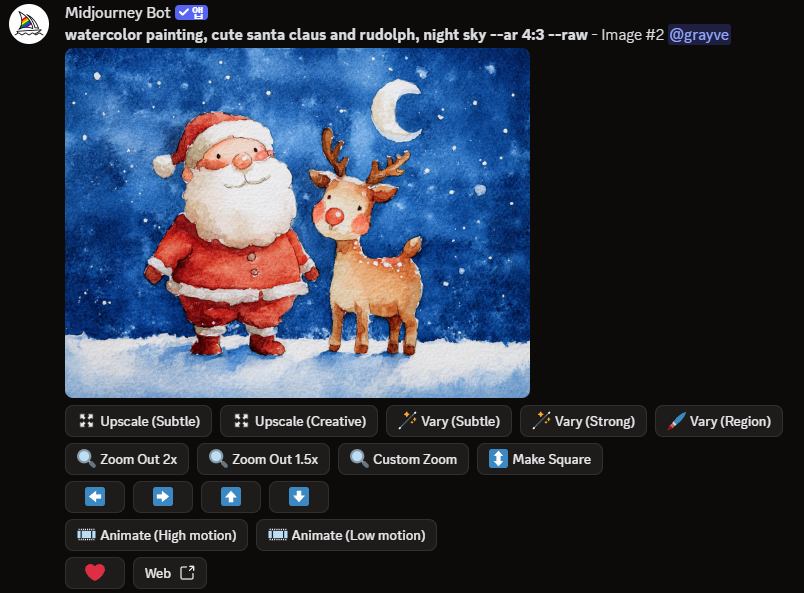Click Zoom Out 1.5x button

263,459
